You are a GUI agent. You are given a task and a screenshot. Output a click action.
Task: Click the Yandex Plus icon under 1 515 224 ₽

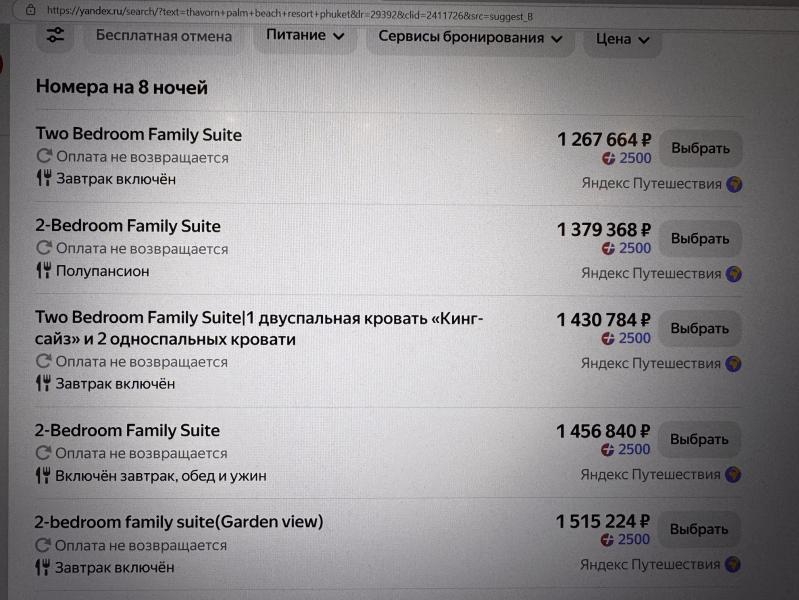pos(607,540)
